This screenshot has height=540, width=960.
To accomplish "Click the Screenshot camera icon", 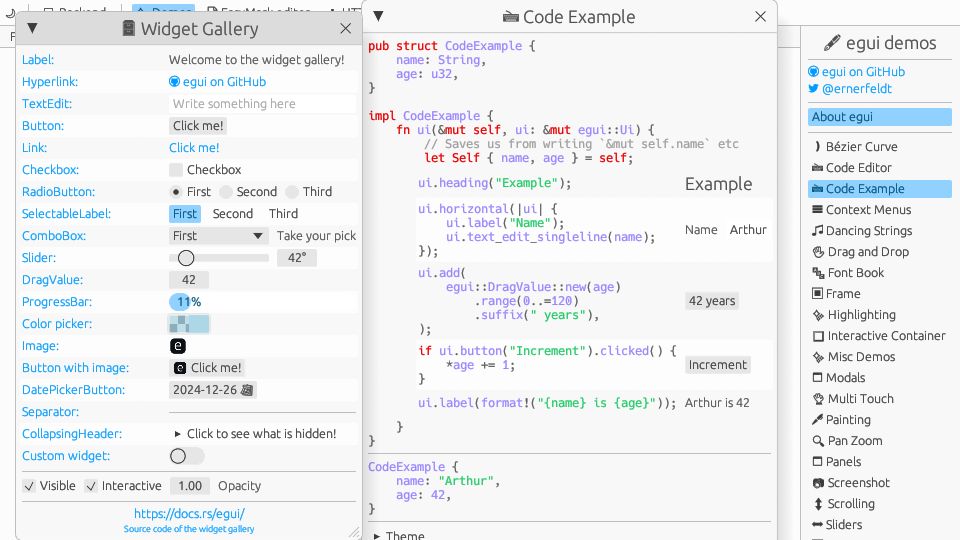I will pyautogui.click(x=818, y=482).
